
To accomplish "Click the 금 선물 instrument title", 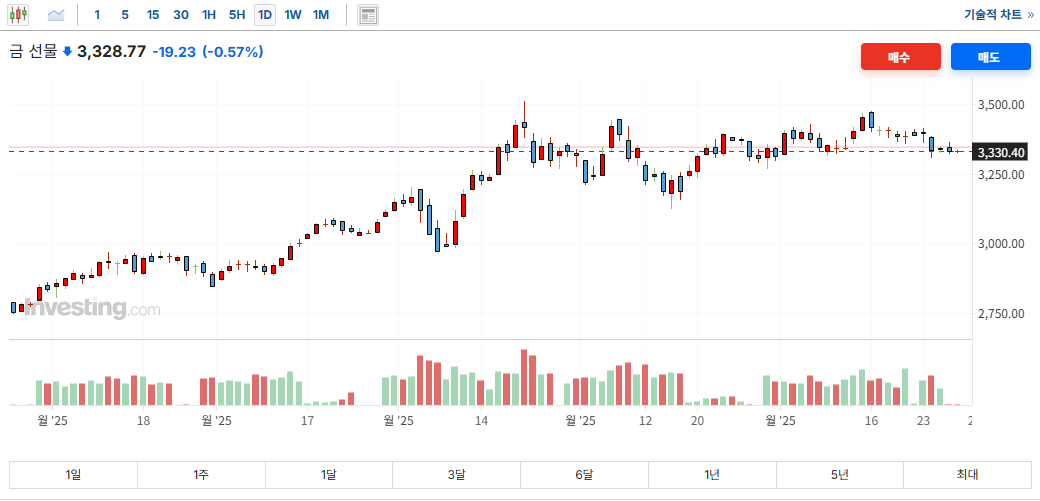I will (x=34, y=52).
